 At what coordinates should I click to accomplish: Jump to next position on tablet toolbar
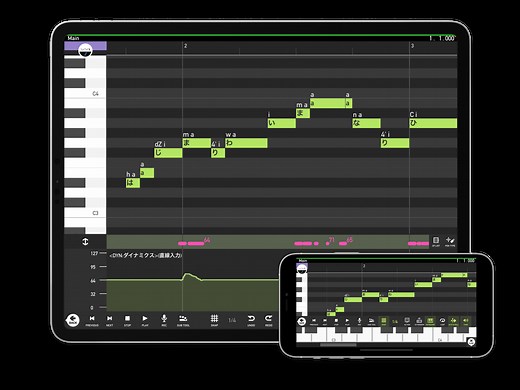pyautogui.click(x=110, y=320)
